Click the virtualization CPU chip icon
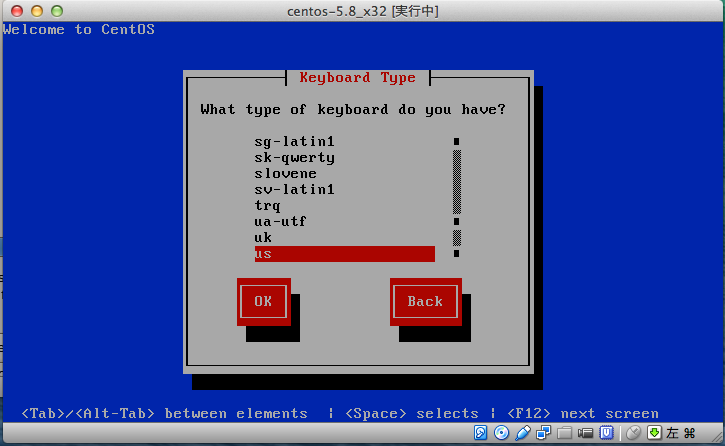The image size is (725, 446). click(x=606, y=433)
